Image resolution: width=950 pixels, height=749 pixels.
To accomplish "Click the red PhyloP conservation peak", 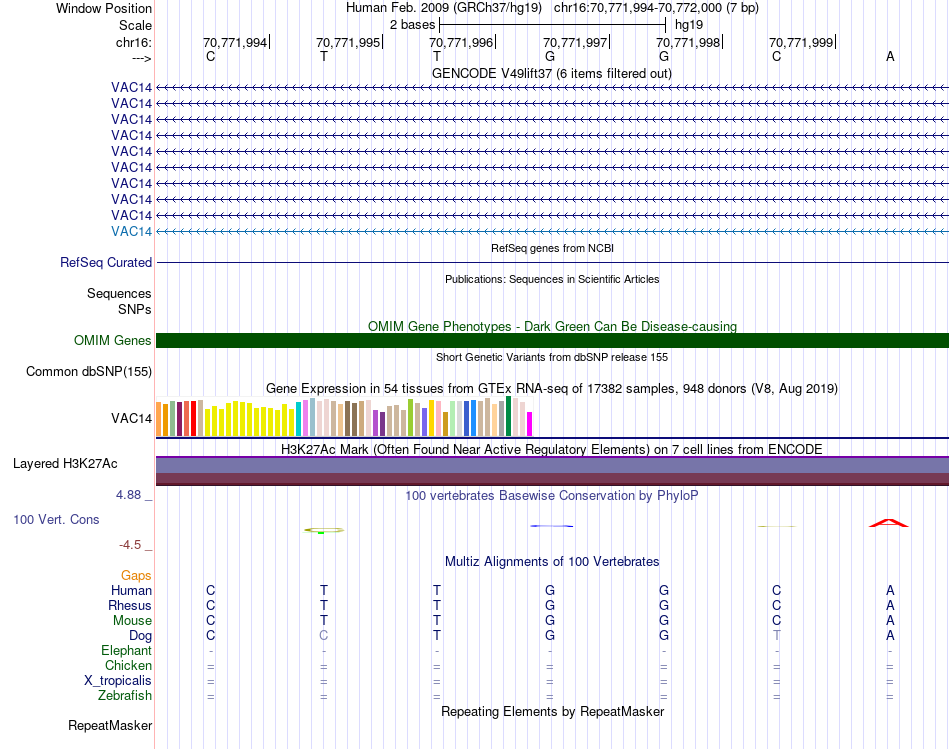I will click(x=889, y=523).
